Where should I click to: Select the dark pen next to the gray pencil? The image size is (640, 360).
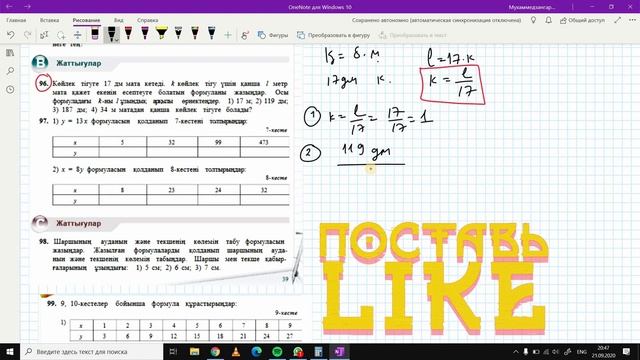pyautogui.click(x=195, y=33)
